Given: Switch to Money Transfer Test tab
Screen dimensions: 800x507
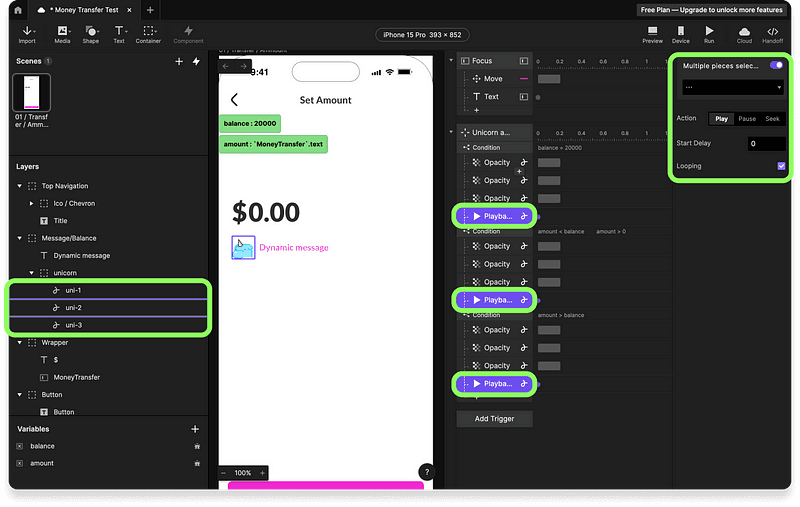Looking at the screenshot, I should click(85, 10).
